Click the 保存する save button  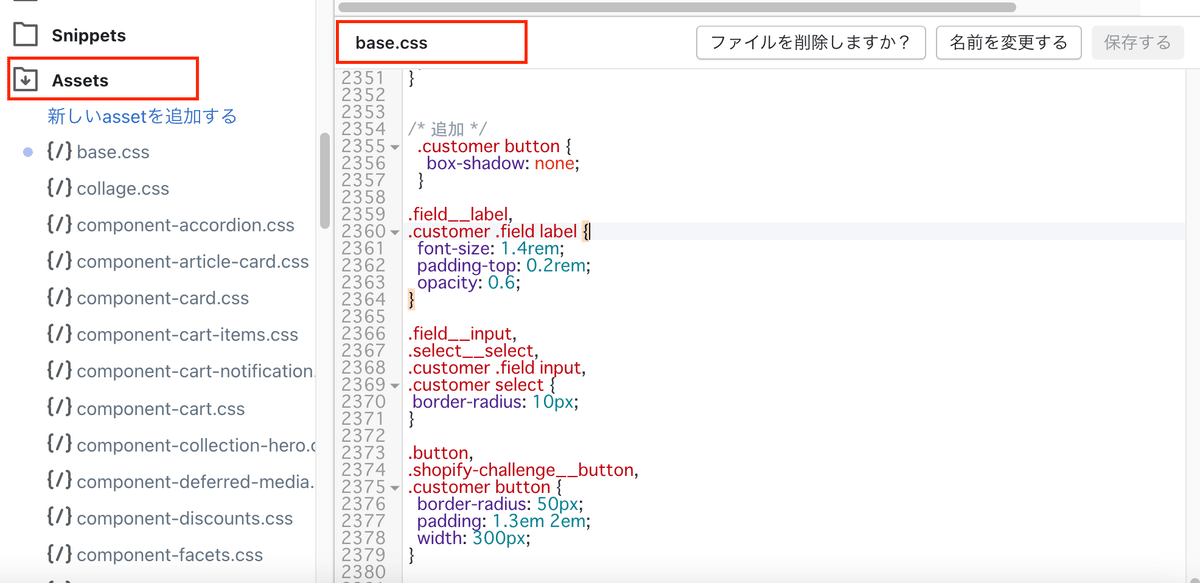(x=1138, y=43)
